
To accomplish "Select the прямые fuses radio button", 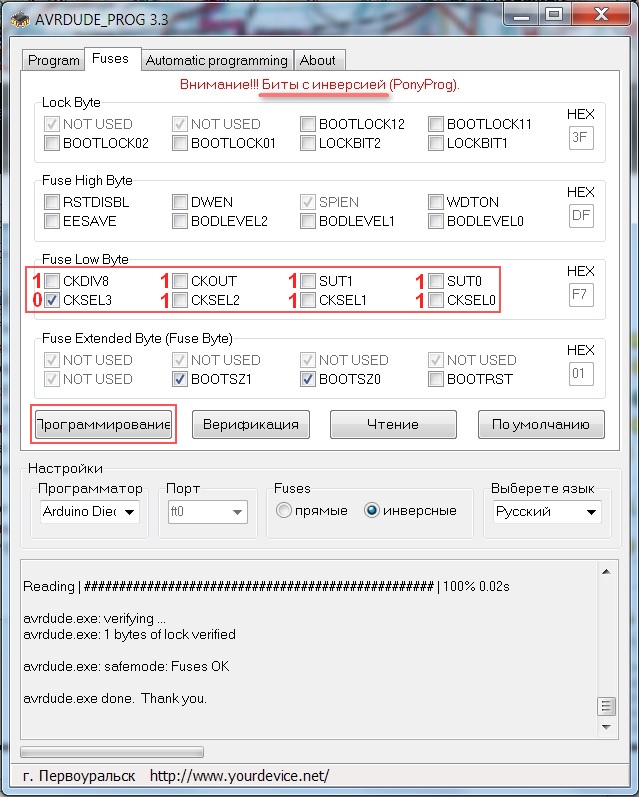I will (284, 511).
